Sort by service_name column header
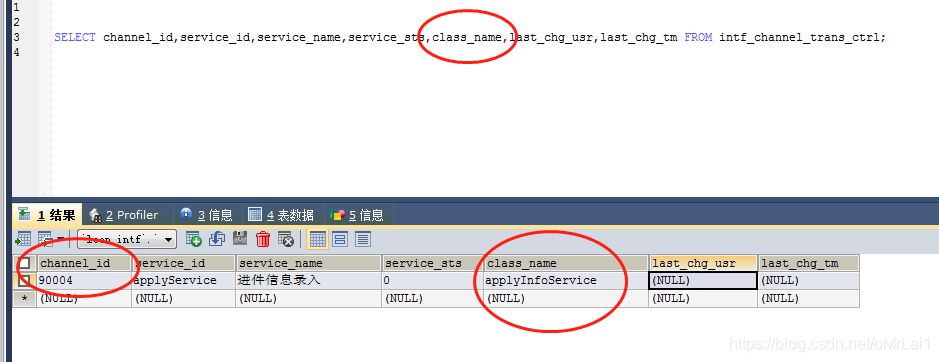Screen dimensions: 939x362 [x=308, y=263]
